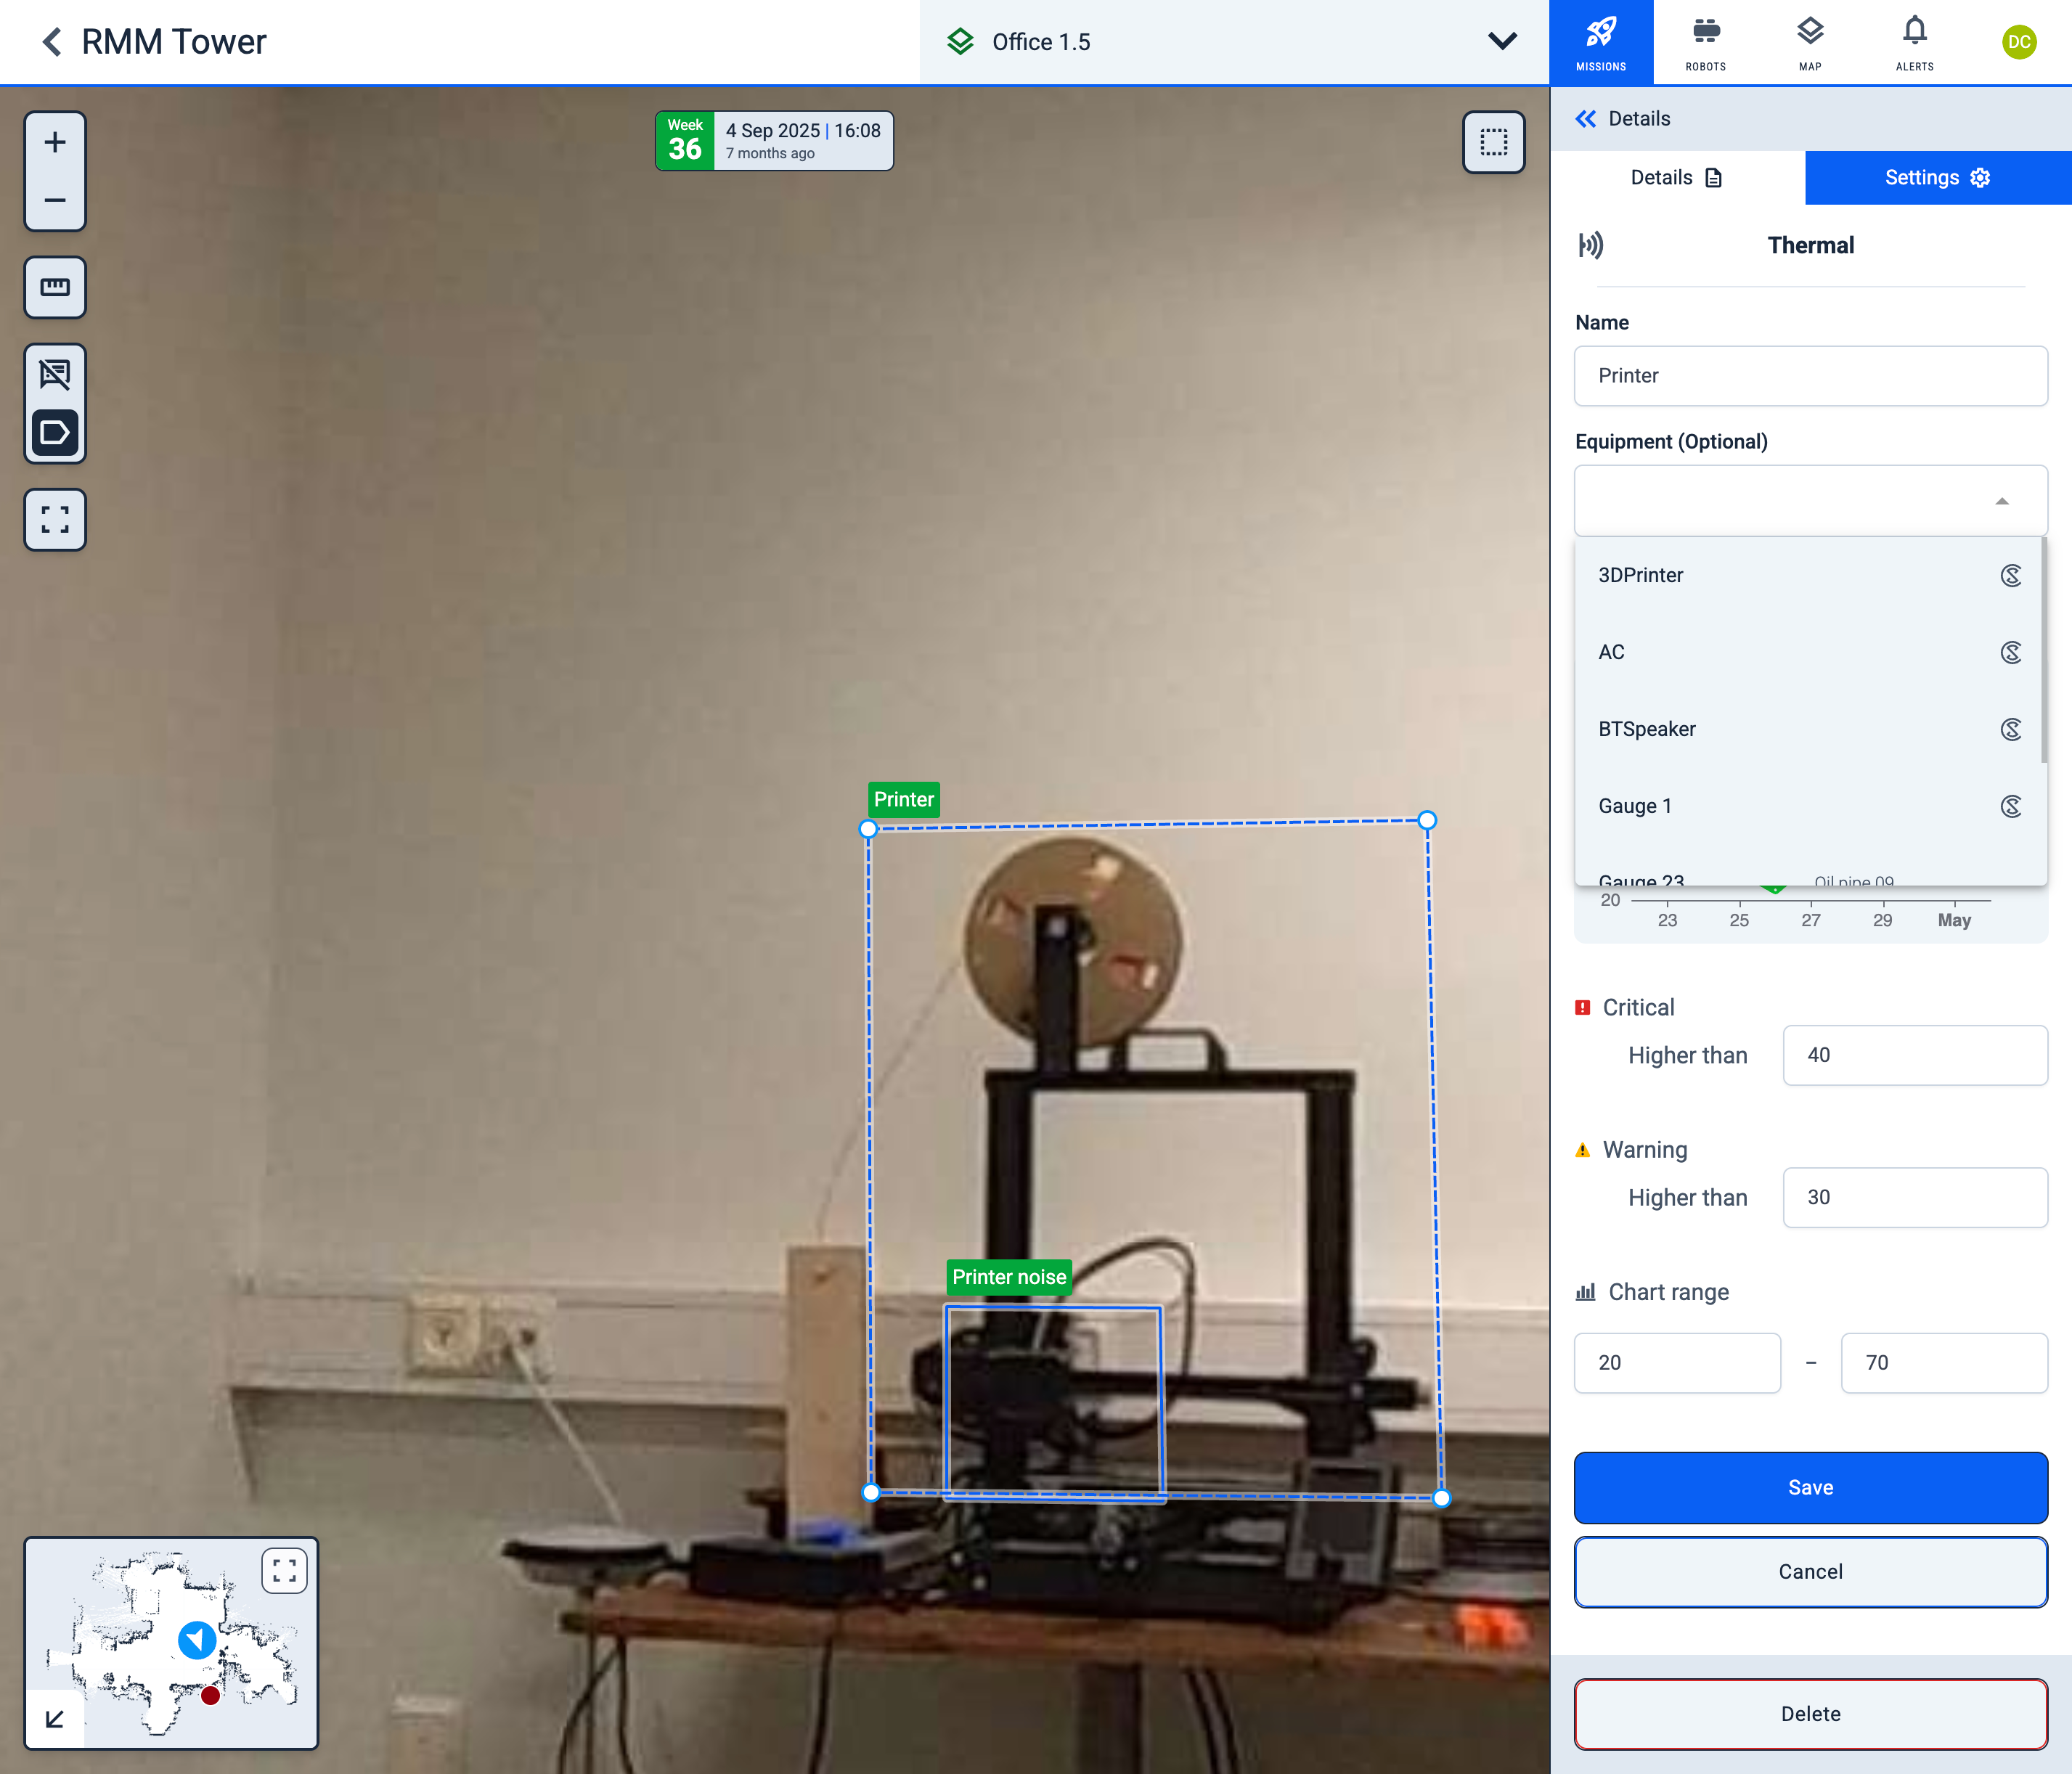Cancel the settings changes
The height and width of the screenshot is (1774, 2072).
point(1810,1572)
